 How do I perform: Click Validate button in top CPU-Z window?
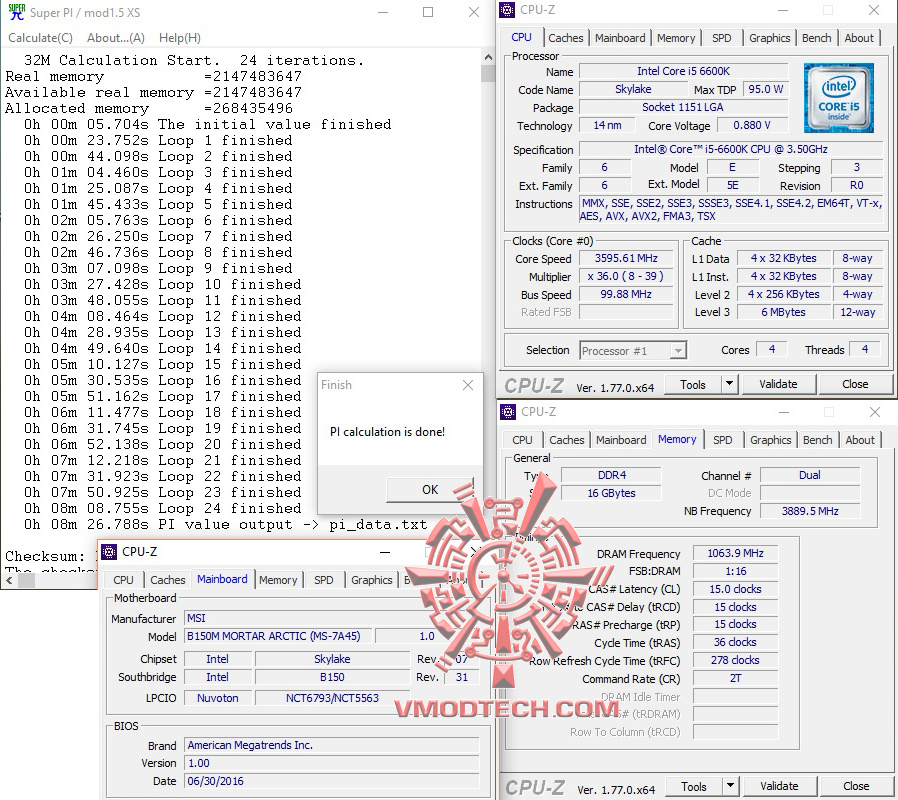(778, 384)
